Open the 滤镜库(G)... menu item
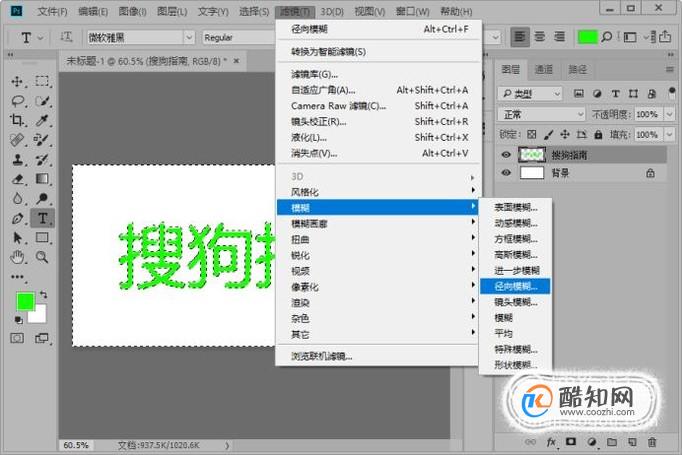The height and width of the screenshot is (455, 682). click(x=378, y=74)
